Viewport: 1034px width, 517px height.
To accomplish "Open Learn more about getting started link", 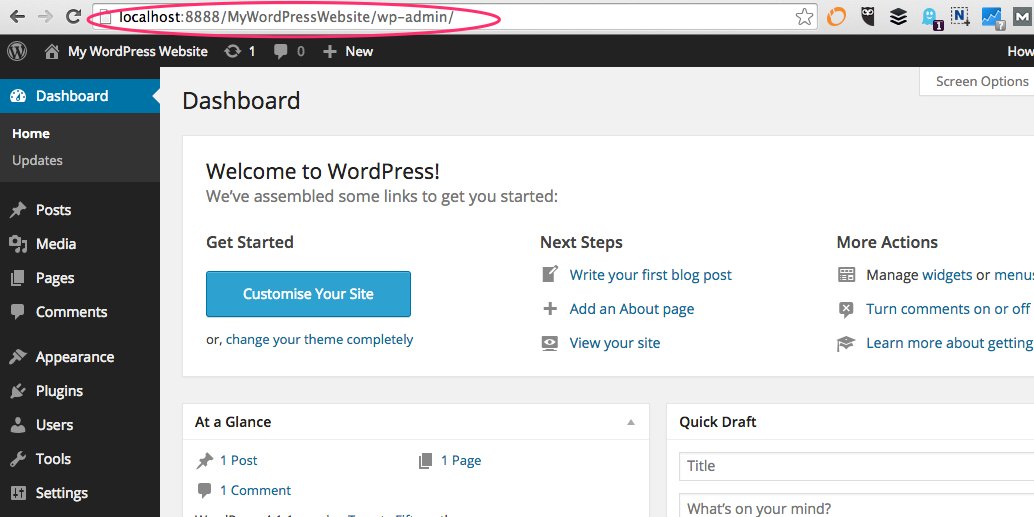I will coord(950,343).
